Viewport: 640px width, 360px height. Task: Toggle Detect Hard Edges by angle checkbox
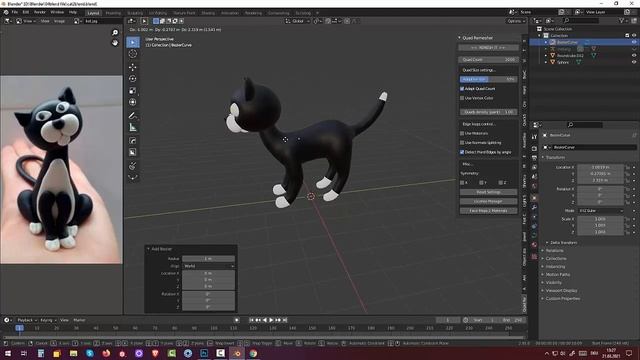coord(462,152)
